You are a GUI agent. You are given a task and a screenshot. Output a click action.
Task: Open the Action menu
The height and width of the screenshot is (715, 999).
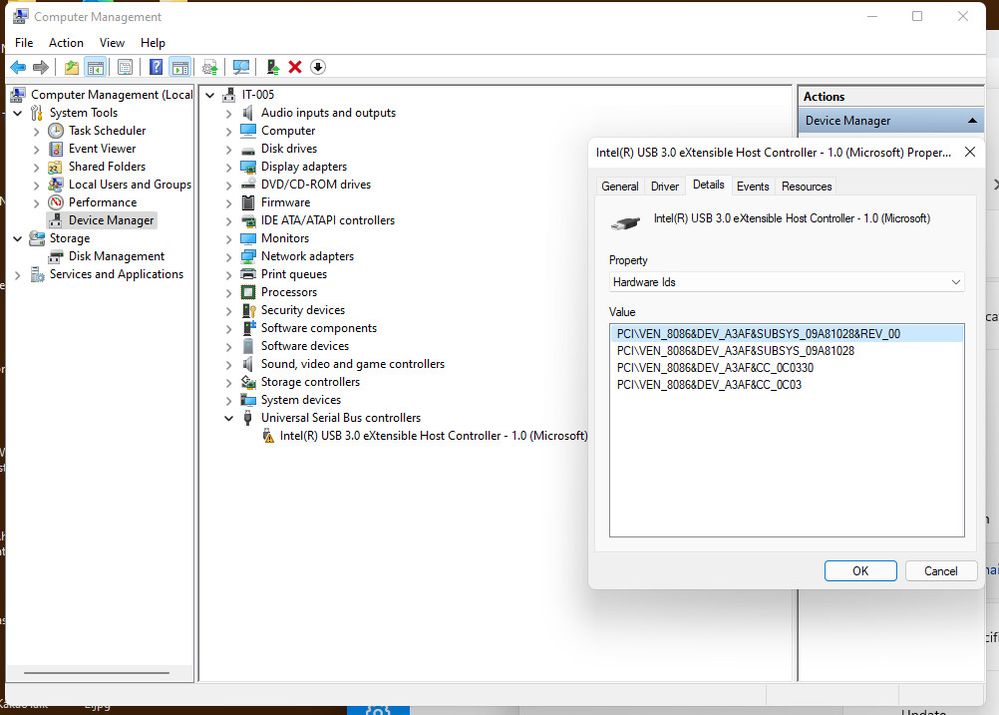pos(66,43)
